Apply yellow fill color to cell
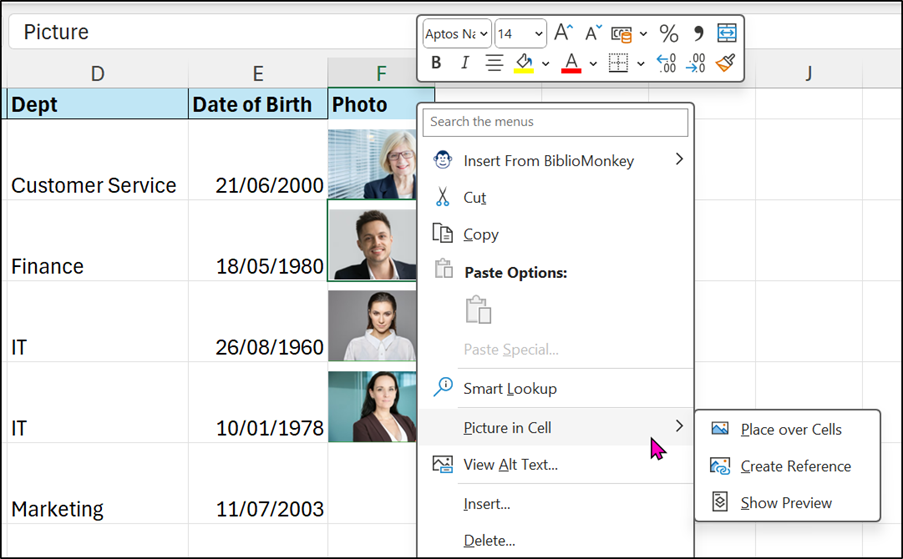Viewport: 903px width, 559px height. pyautogui.click(x=523, y=63)
